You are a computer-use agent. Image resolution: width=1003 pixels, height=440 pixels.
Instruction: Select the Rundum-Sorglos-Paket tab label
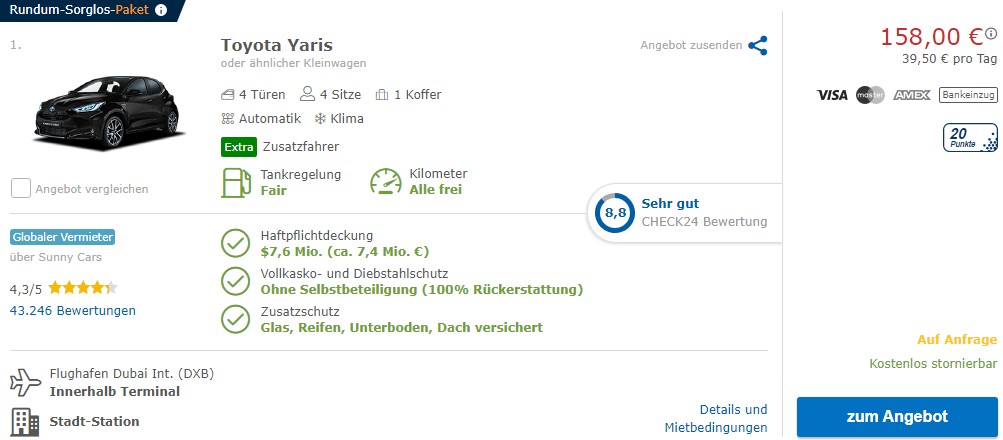point(78,10)
